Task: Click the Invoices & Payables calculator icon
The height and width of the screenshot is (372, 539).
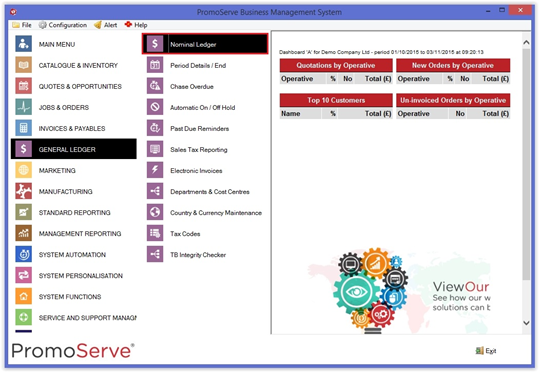Action: (x=23, y=128)
